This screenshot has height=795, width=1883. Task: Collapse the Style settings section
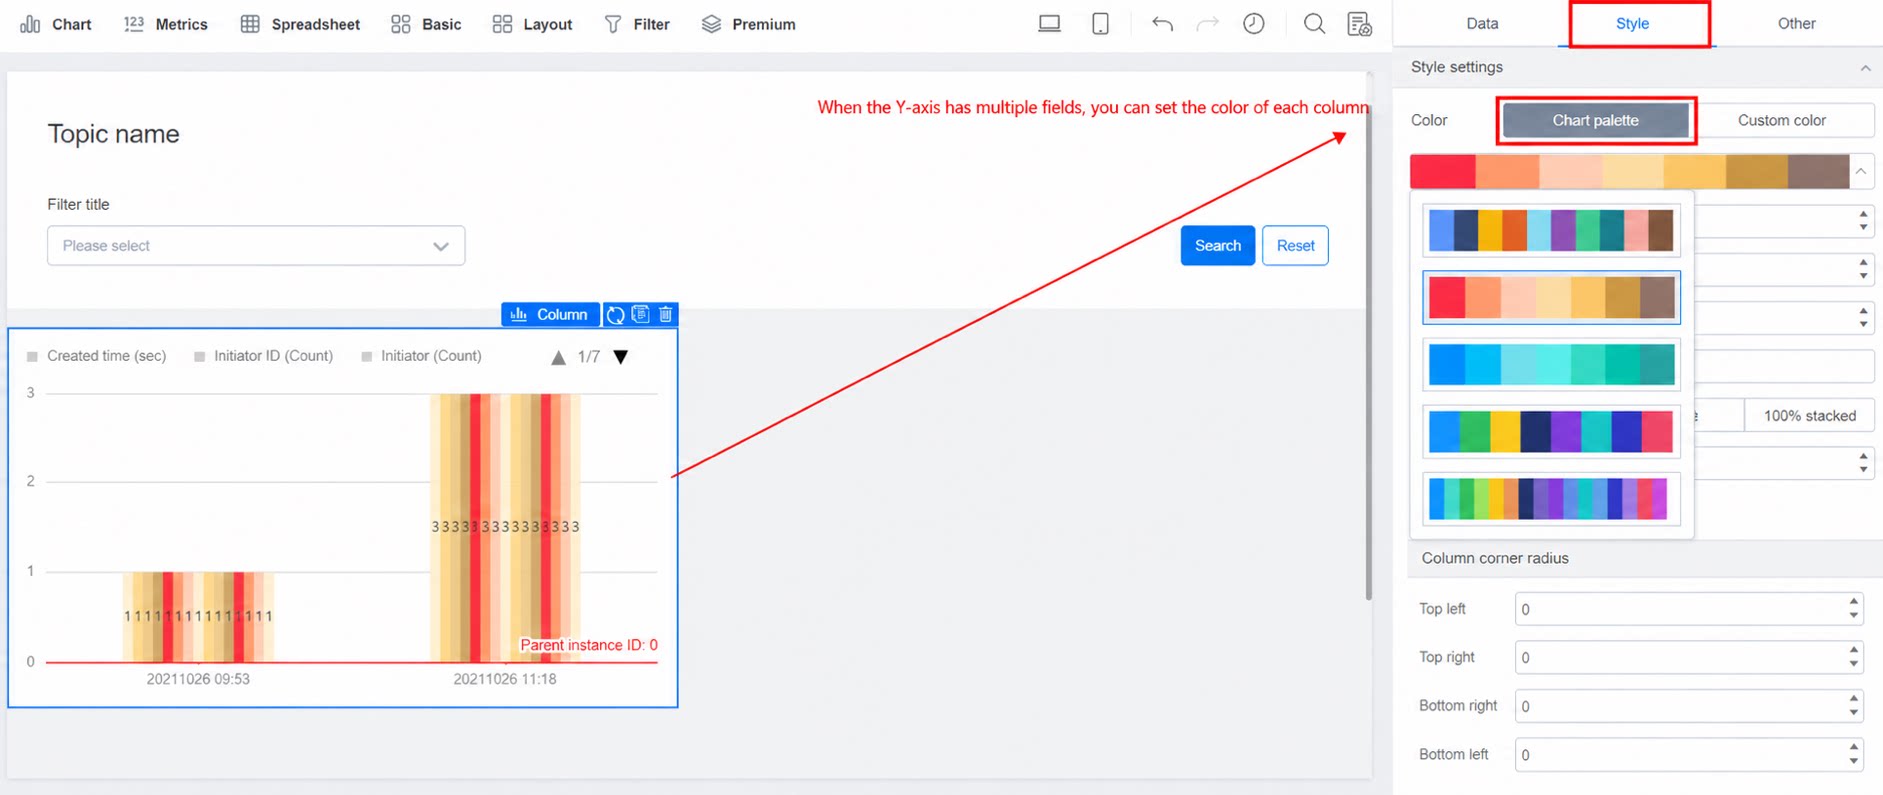(1865, 68)
